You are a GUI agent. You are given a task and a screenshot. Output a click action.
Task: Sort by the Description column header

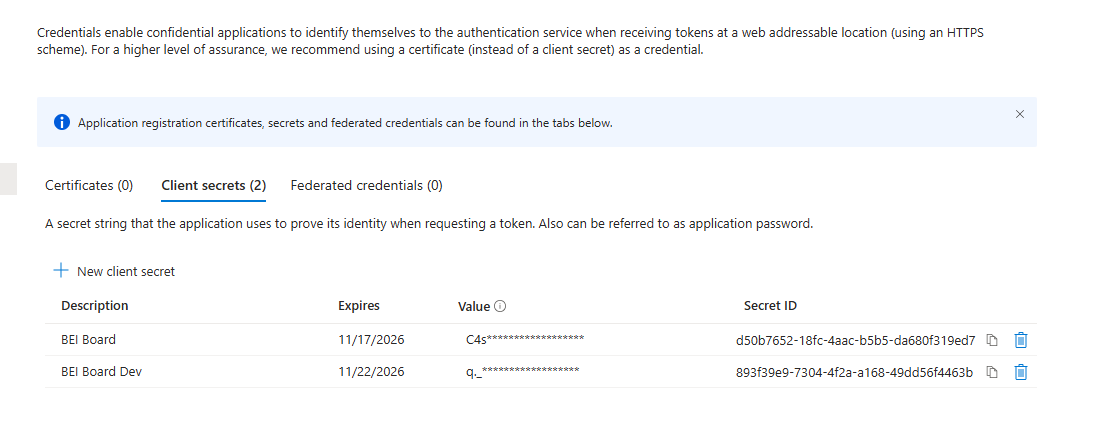[95, 306]
